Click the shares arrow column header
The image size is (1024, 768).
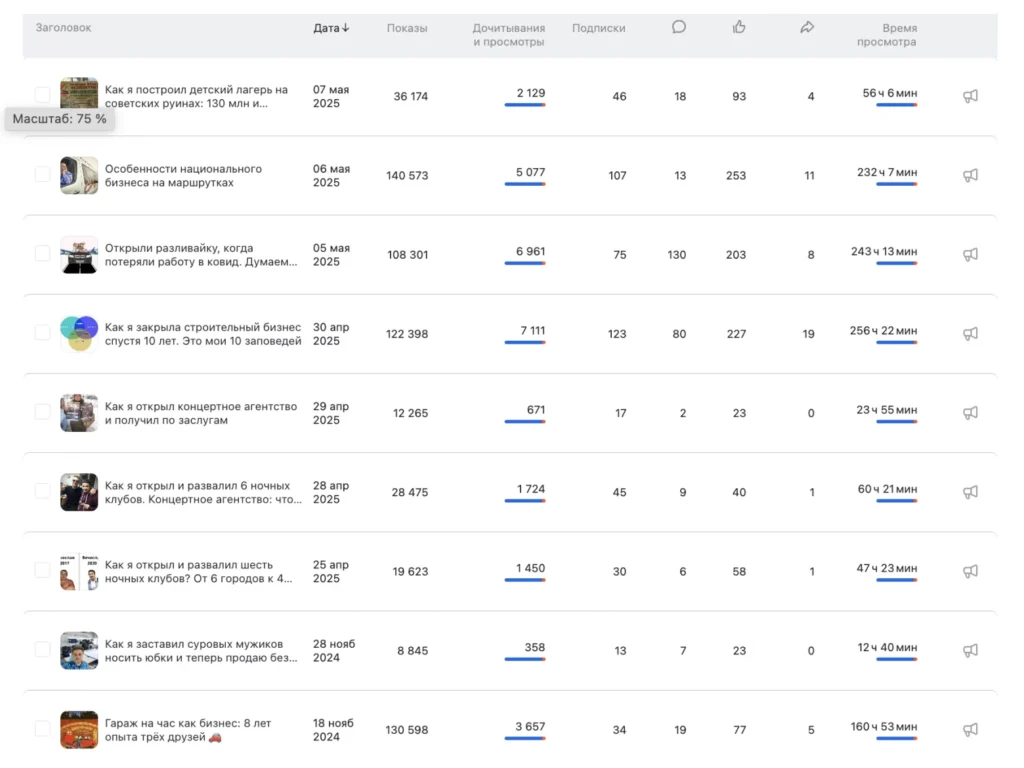click(807, 27)
